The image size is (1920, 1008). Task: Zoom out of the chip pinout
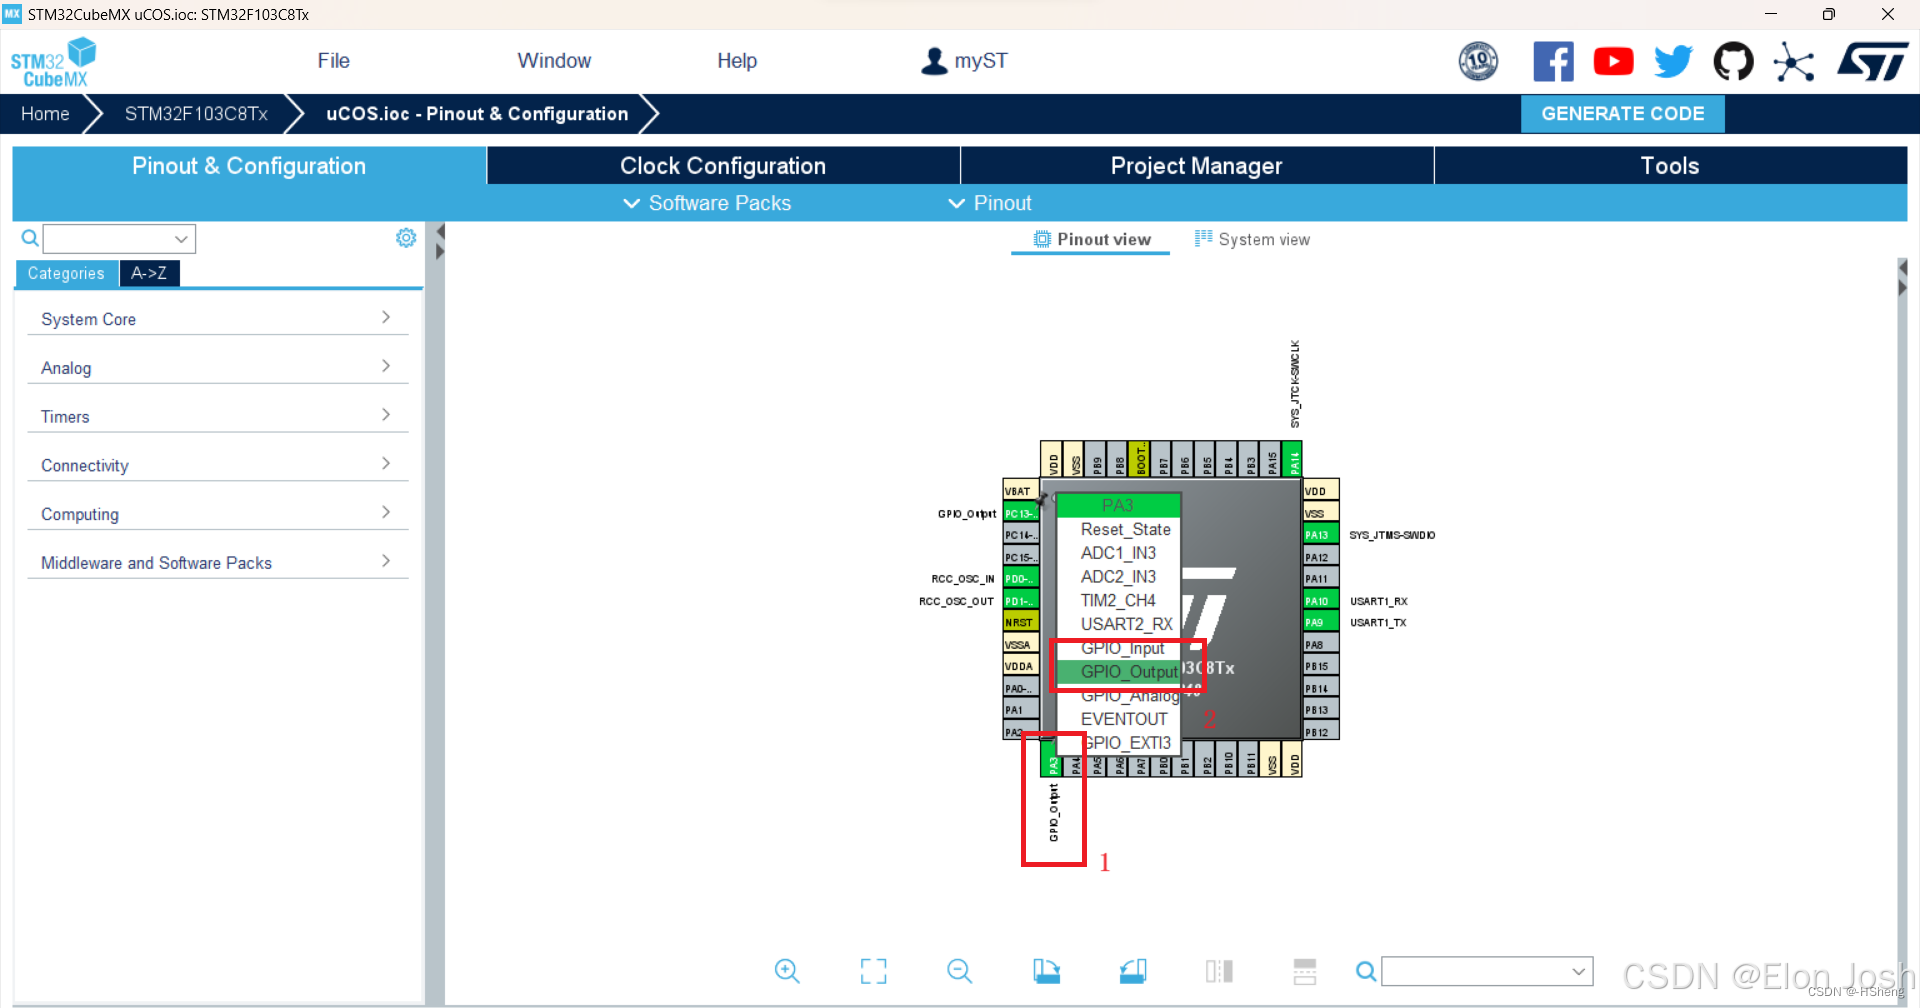coord(959,971)
